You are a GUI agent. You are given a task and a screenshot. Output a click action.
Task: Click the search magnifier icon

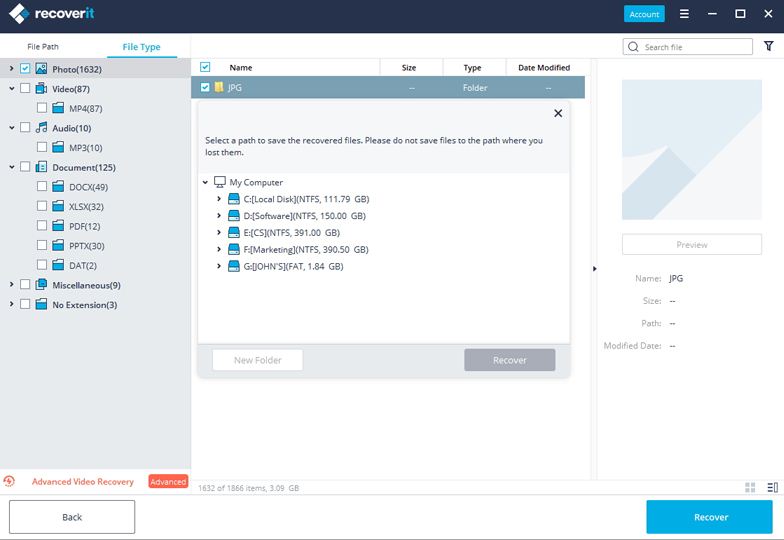[x=634, y=47]
